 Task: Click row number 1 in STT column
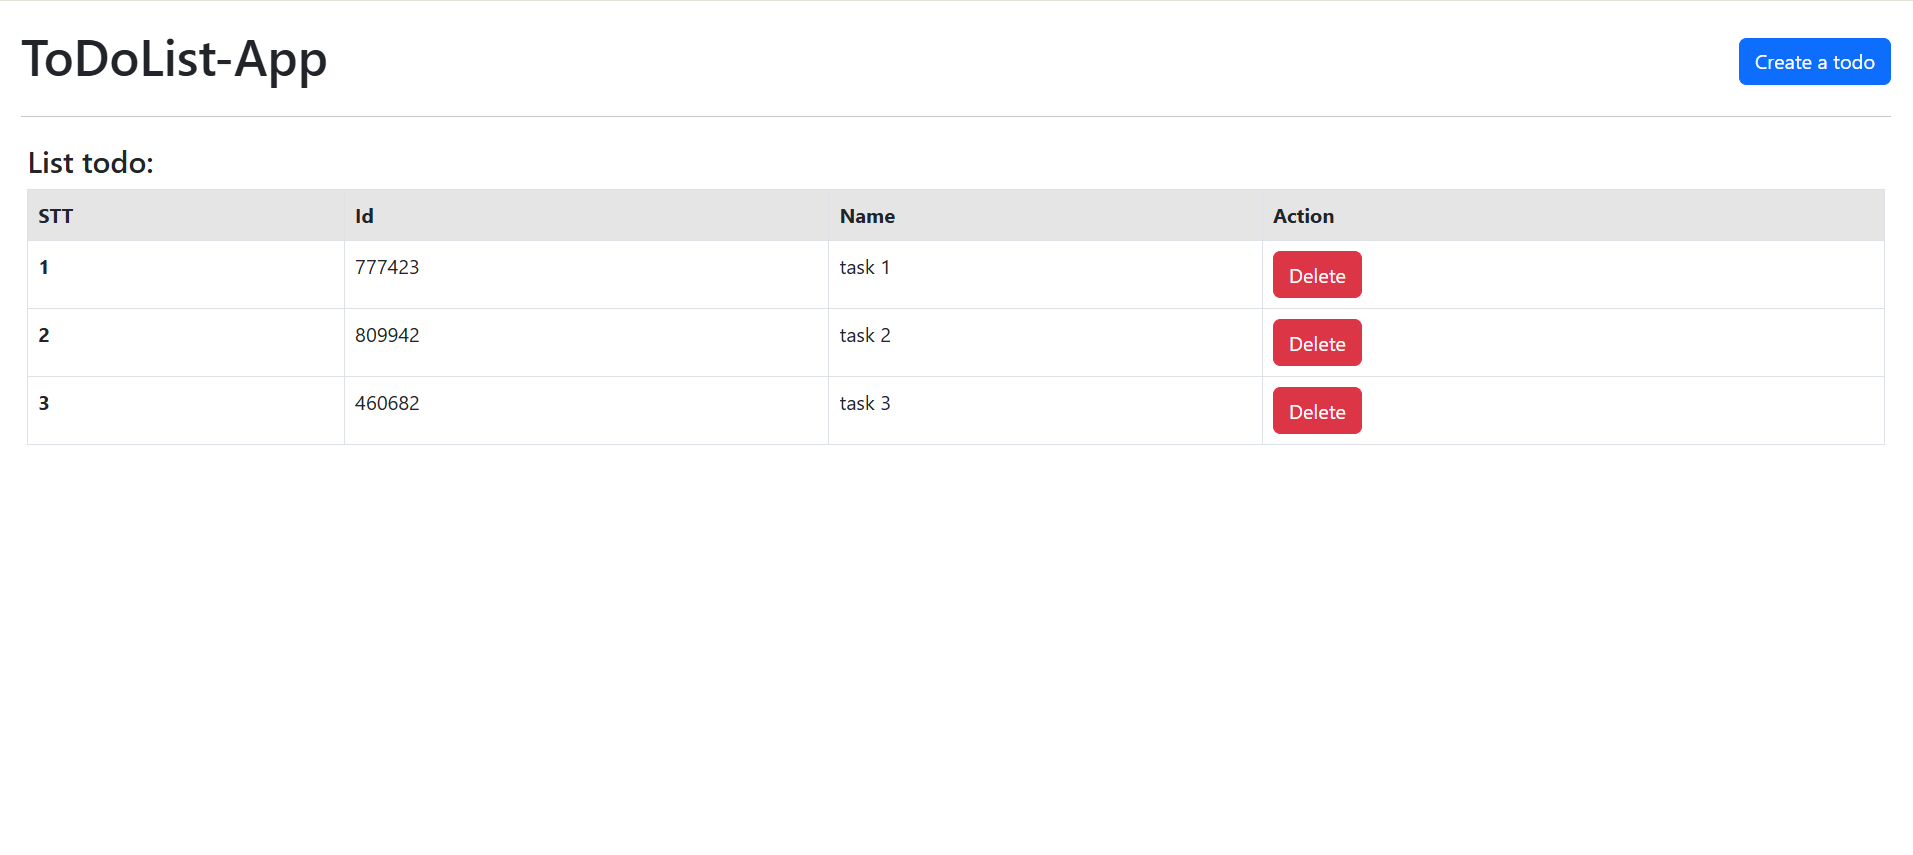pos(44,267)
